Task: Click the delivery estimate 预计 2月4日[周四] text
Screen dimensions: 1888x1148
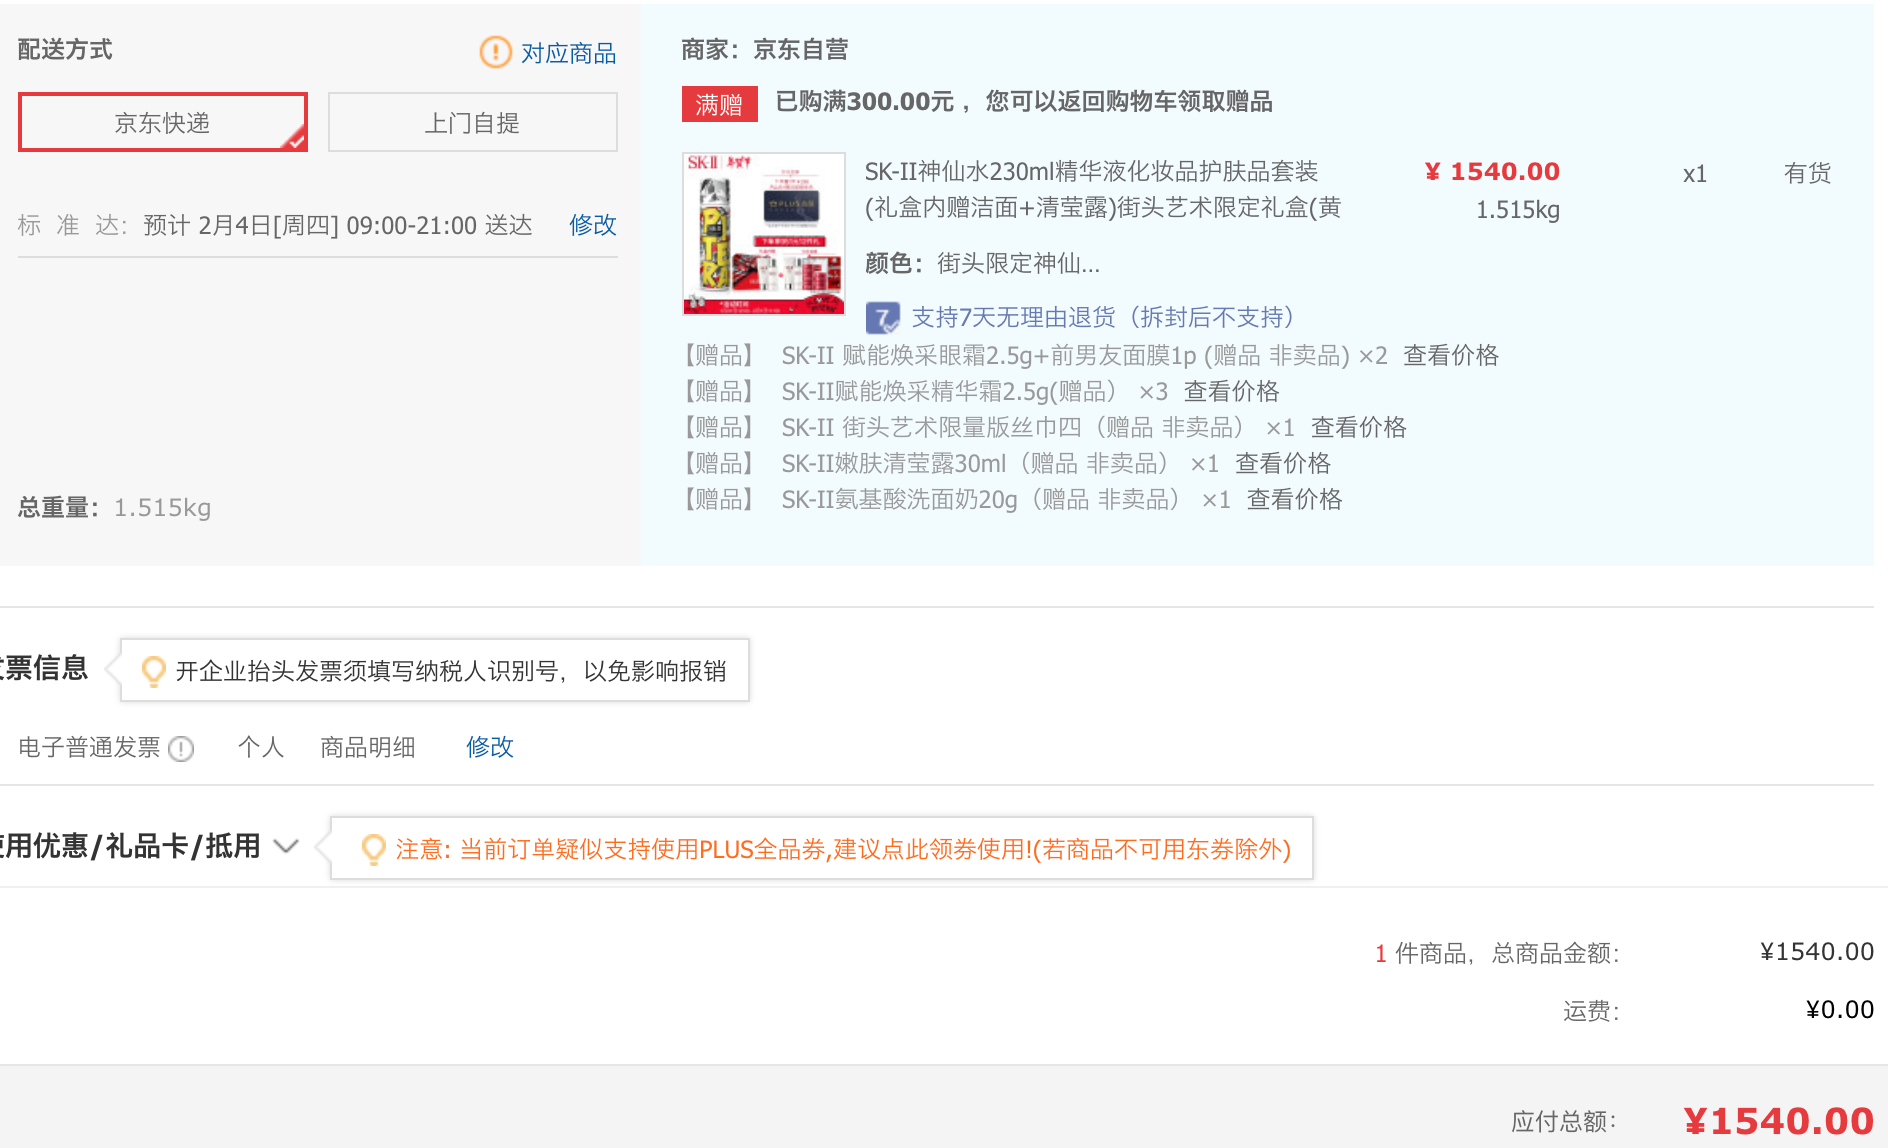Action: [x=338, y=225]
